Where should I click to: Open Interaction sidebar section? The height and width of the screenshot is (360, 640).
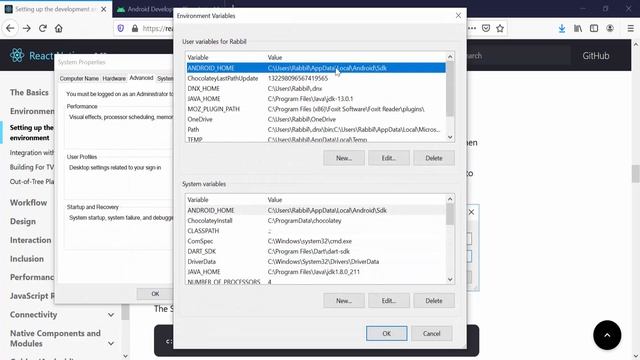point(31,240)
